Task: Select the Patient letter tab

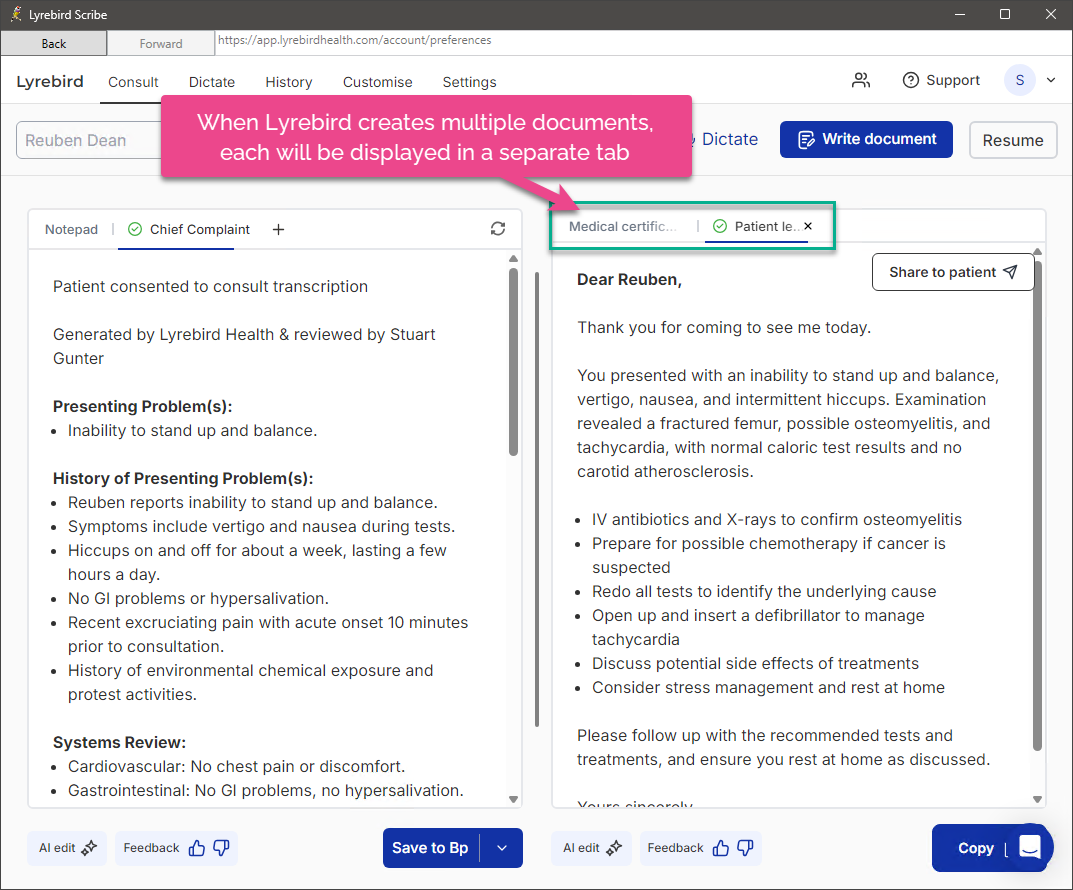Action: tap(756, 226)
